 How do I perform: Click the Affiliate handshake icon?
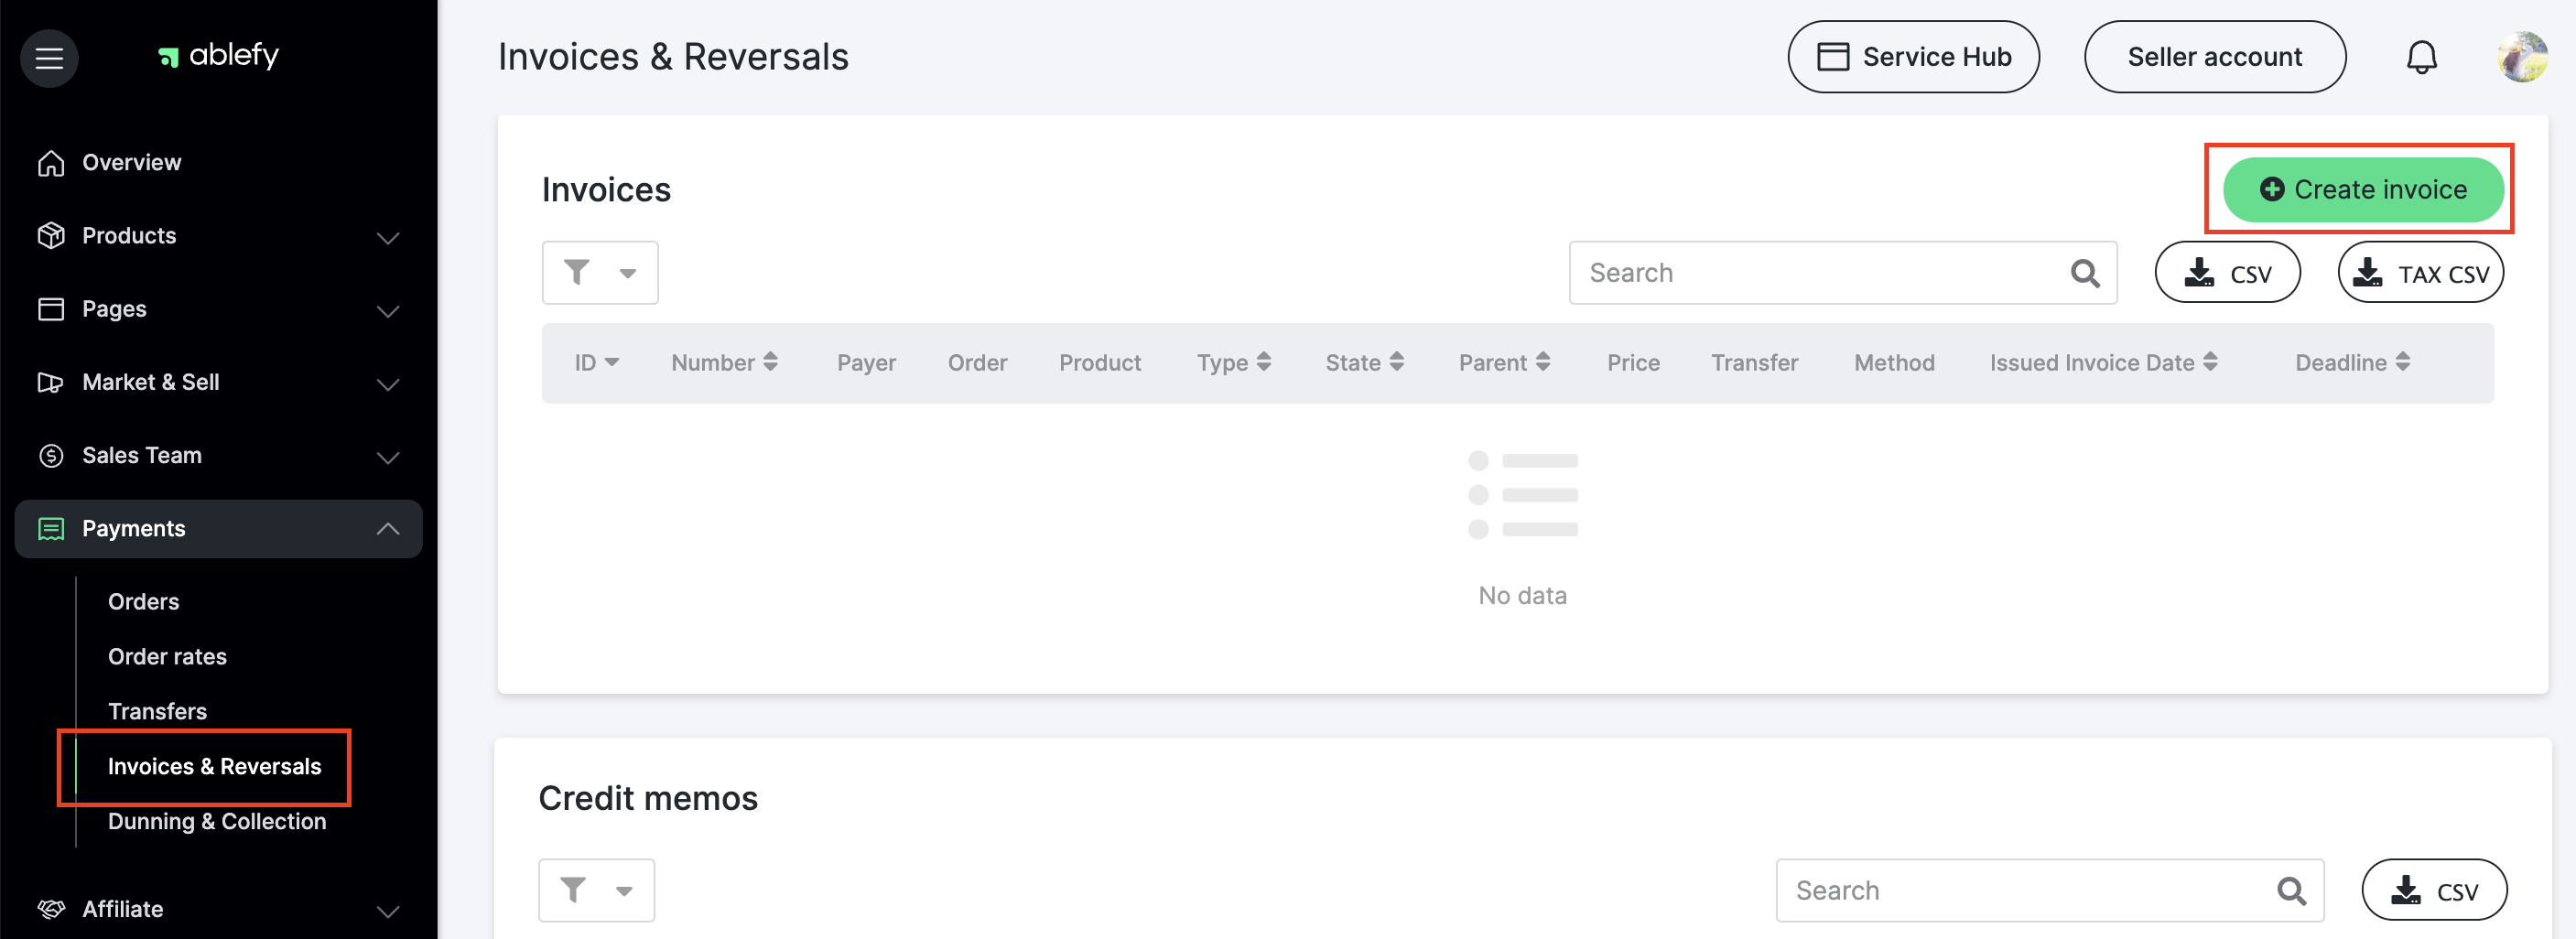(x=51, y=909)
